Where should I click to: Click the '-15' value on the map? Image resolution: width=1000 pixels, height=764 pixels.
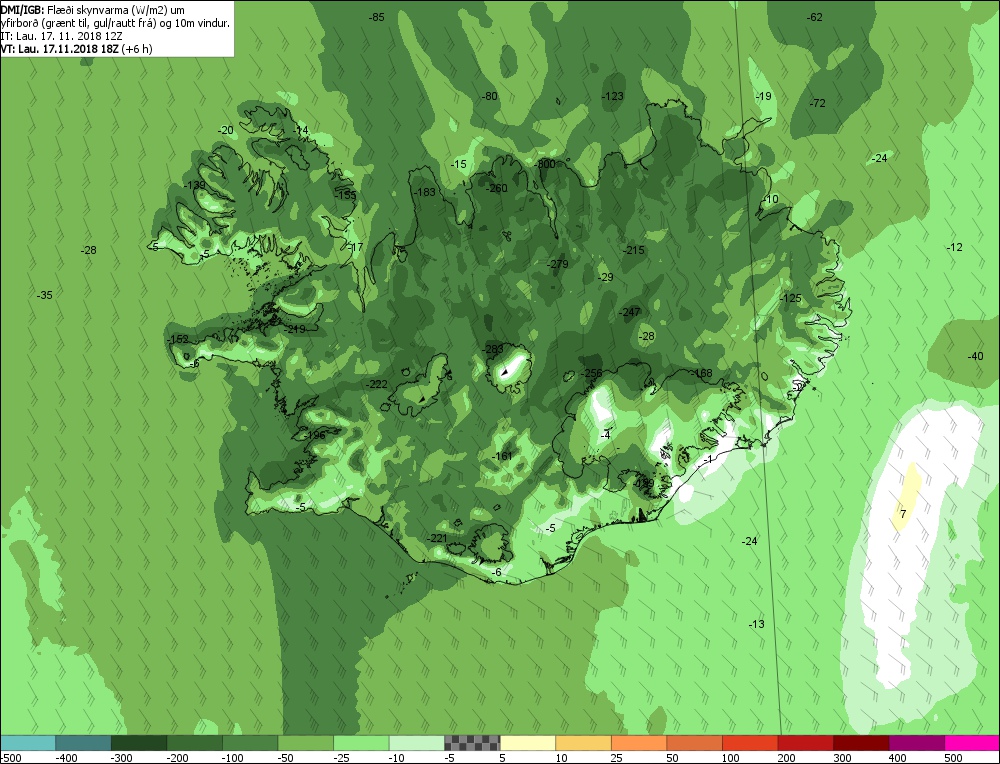[x=459, y=165]
